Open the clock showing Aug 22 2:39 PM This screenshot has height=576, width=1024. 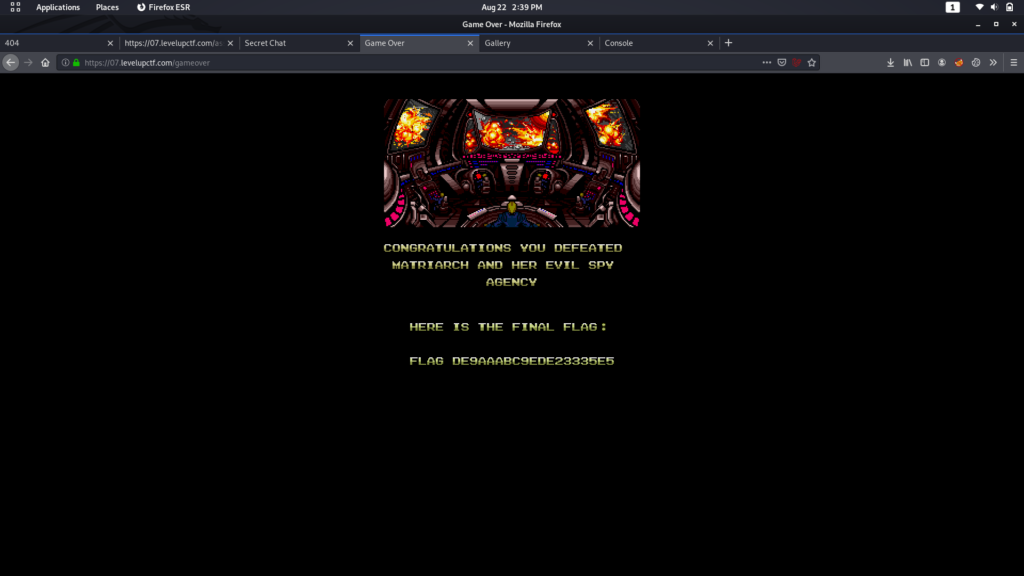512,7
